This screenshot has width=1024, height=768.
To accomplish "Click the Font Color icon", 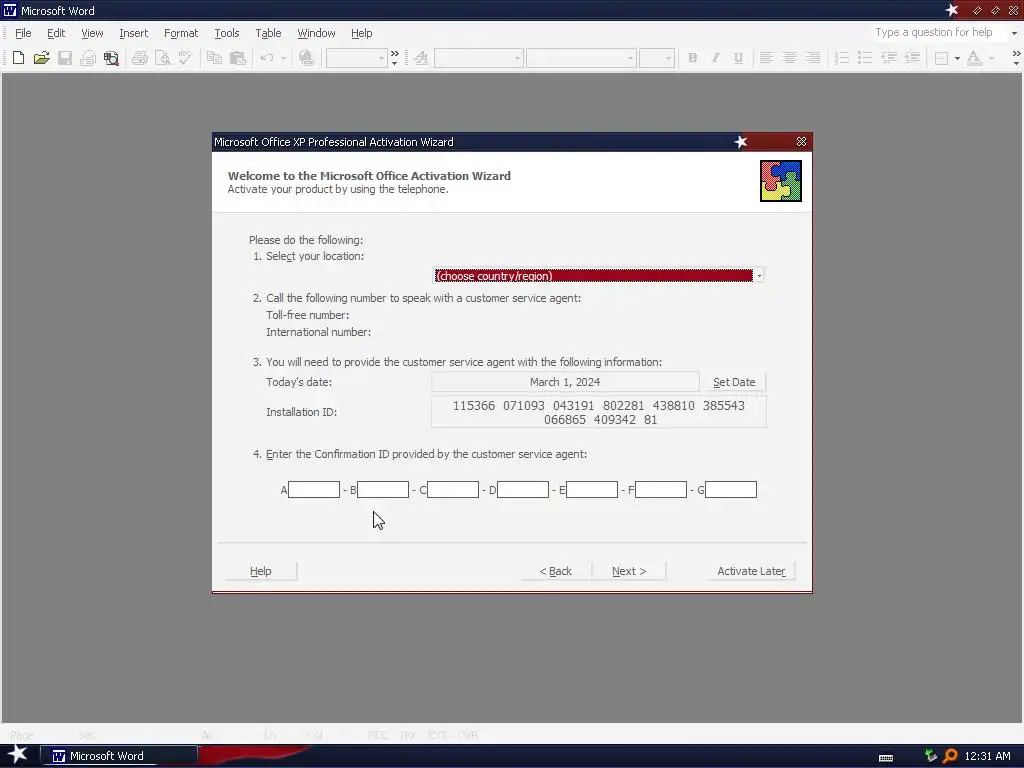I will 974,58.
